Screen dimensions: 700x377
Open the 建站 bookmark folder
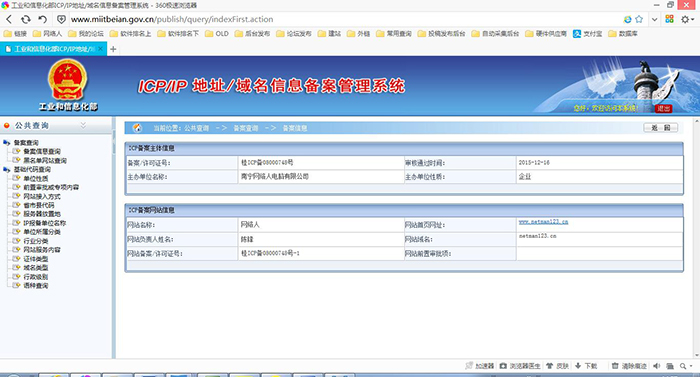pos(329,34)
